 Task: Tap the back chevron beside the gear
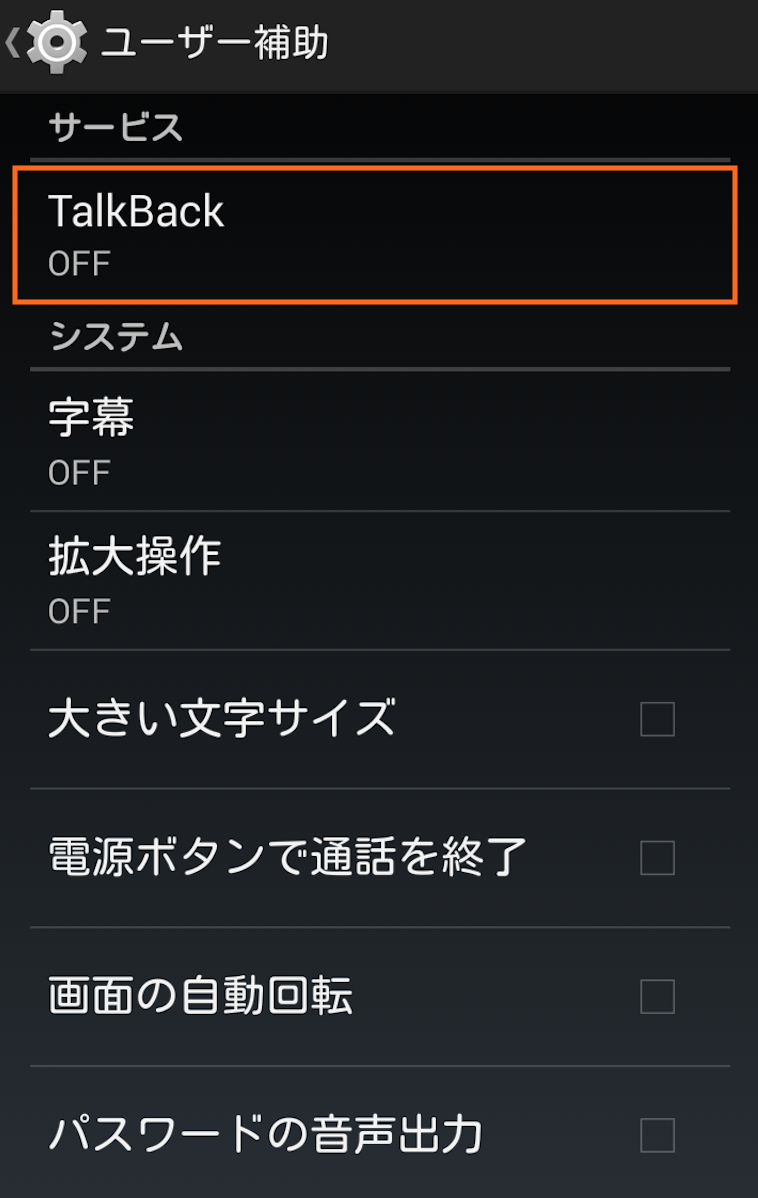click(x=13, y=43)
